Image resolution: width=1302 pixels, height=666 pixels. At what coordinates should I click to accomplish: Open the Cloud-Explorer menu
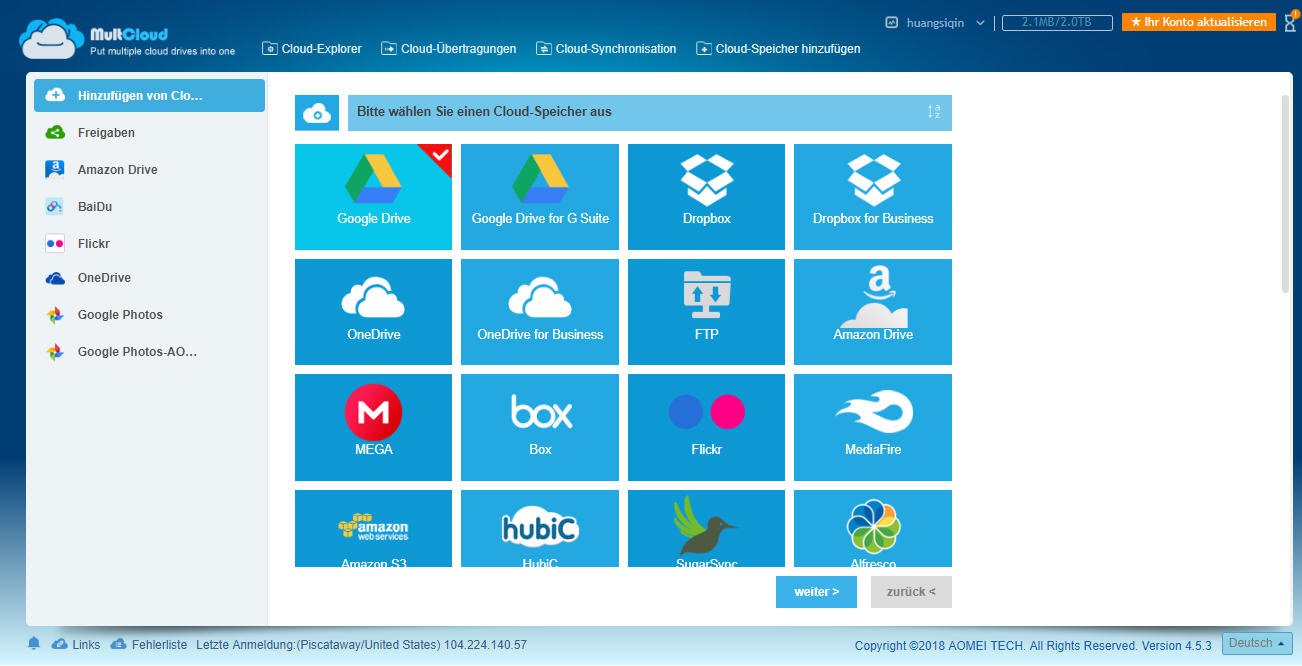point(312,48)
